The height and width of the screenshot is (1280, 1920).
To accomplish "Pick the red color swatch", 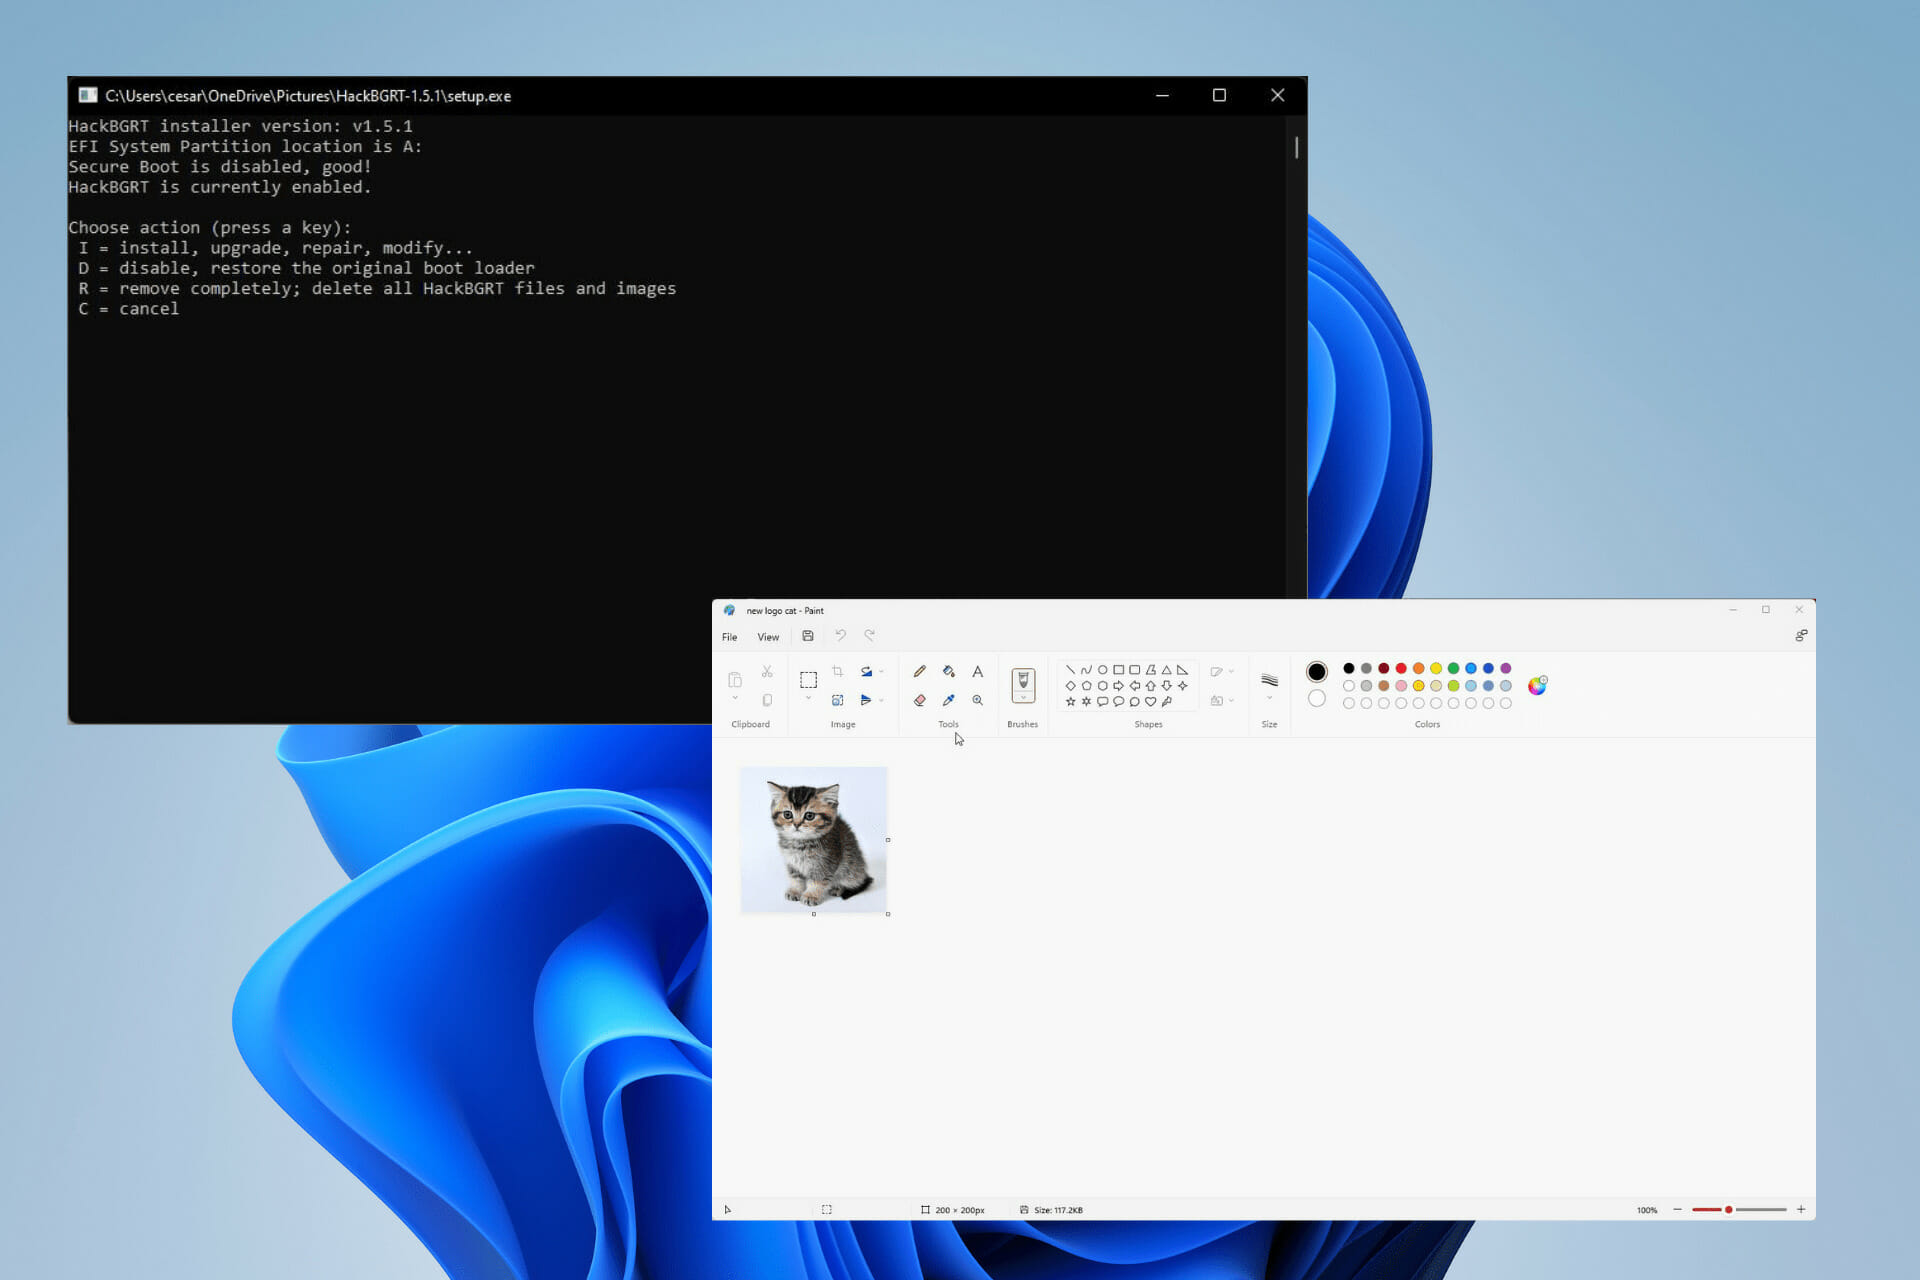I will tap(1401, 668).
